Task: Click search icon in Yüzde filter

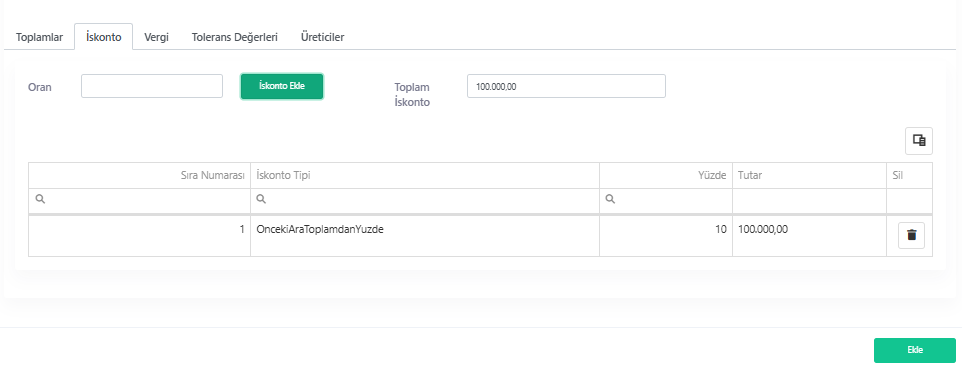Action: 610,199
